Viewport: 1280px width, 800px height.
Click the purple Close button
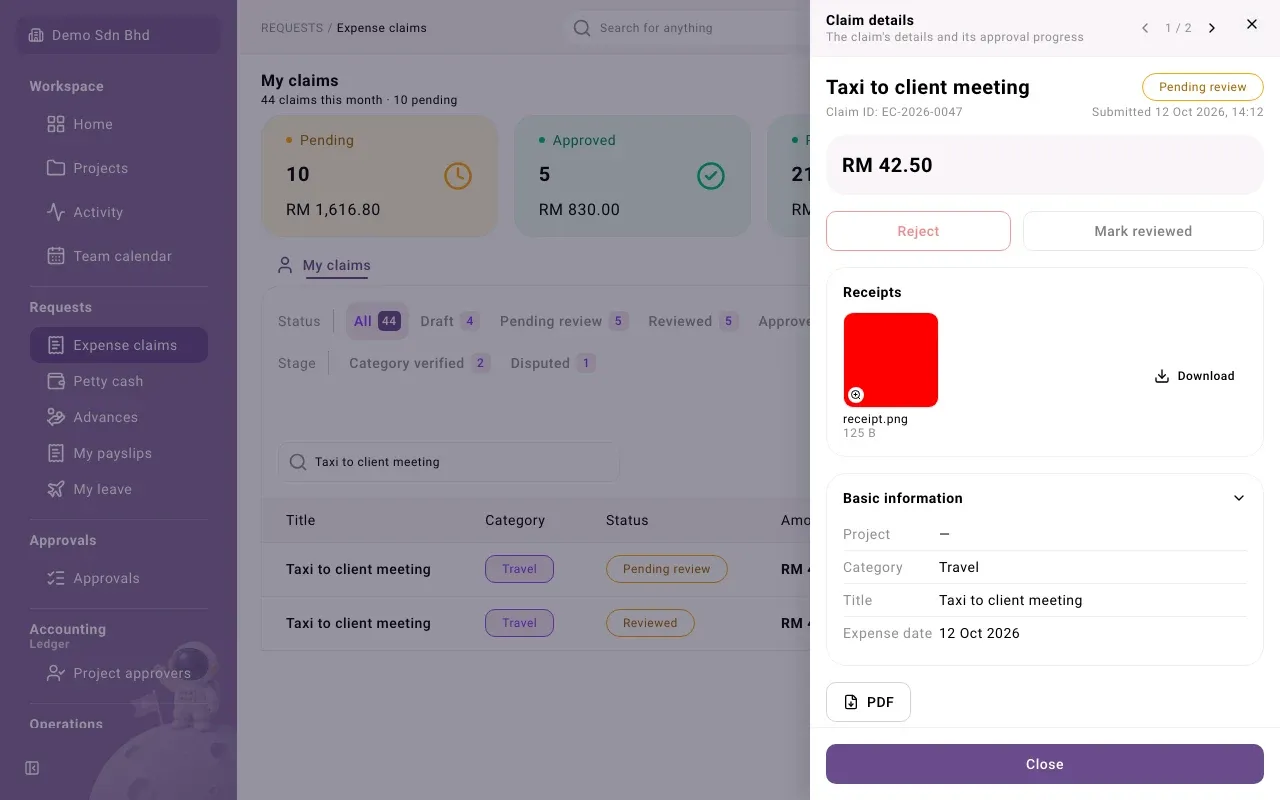point(1045,764)
